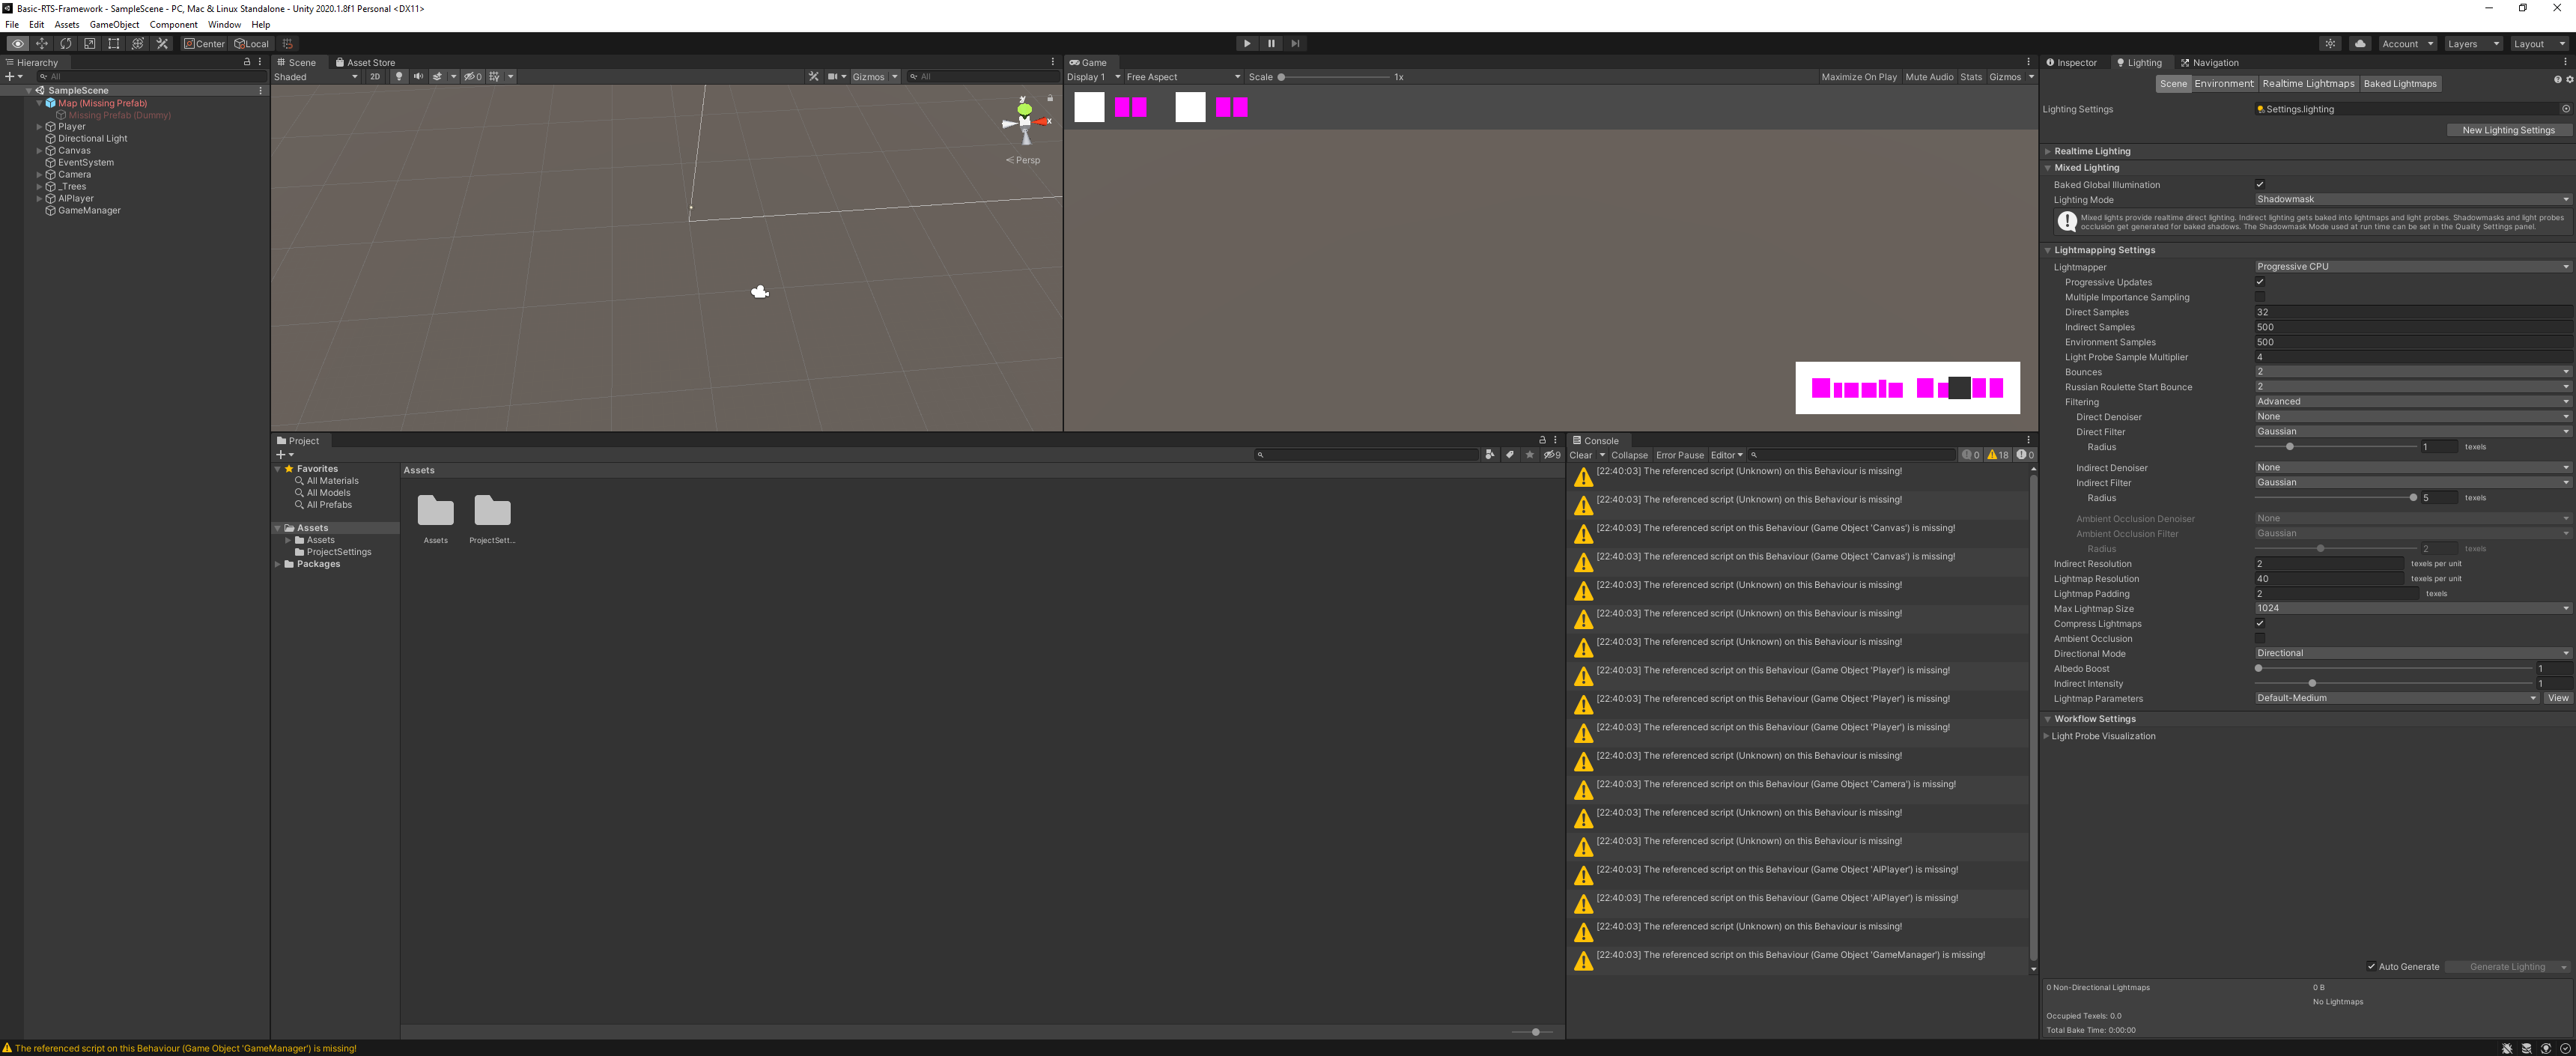Viewport: 2576px width, 1056px height.
Task: Expand the Player object in the Hierarchy
Action: tap(39, 126)
